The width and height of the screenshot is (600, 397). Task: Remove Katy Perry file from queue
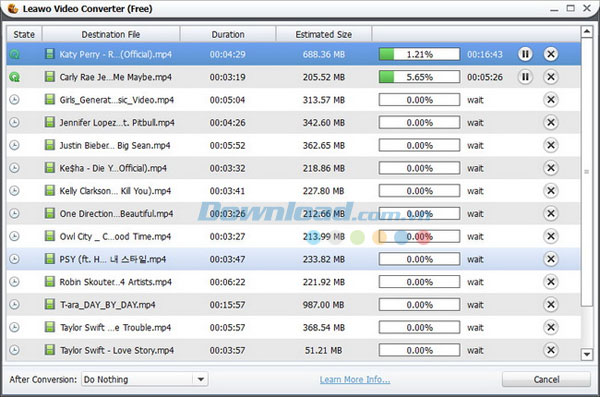coord(551,54)
